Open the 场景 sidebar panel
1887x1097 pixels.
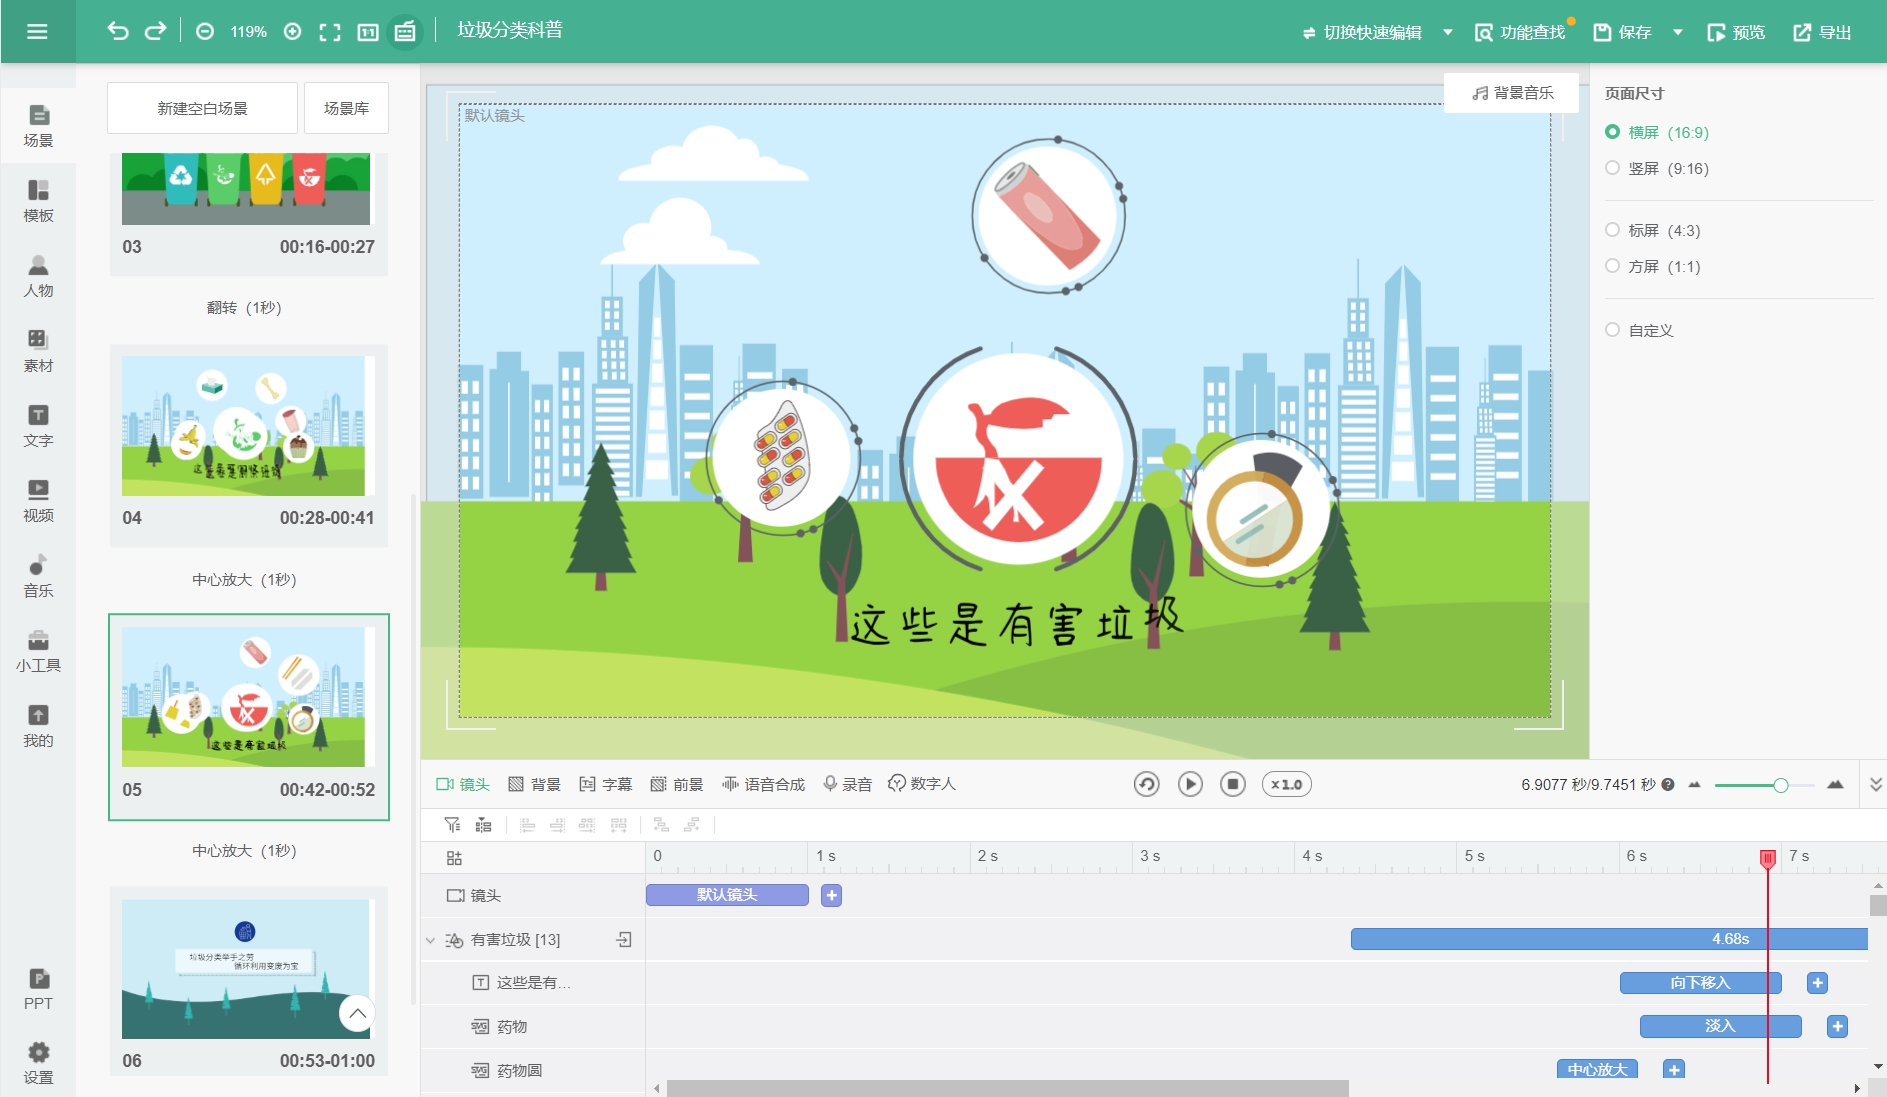click(38, 126)
